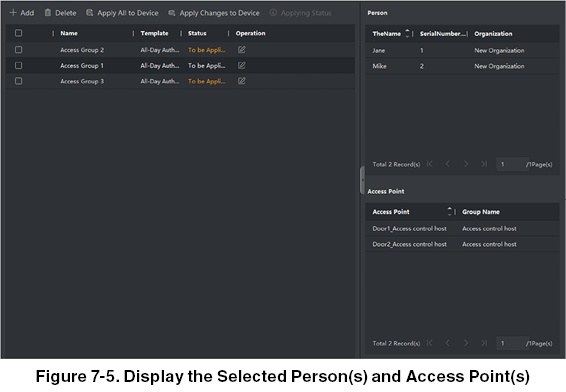Go to first page in Person panel

(x=430, y=164)
